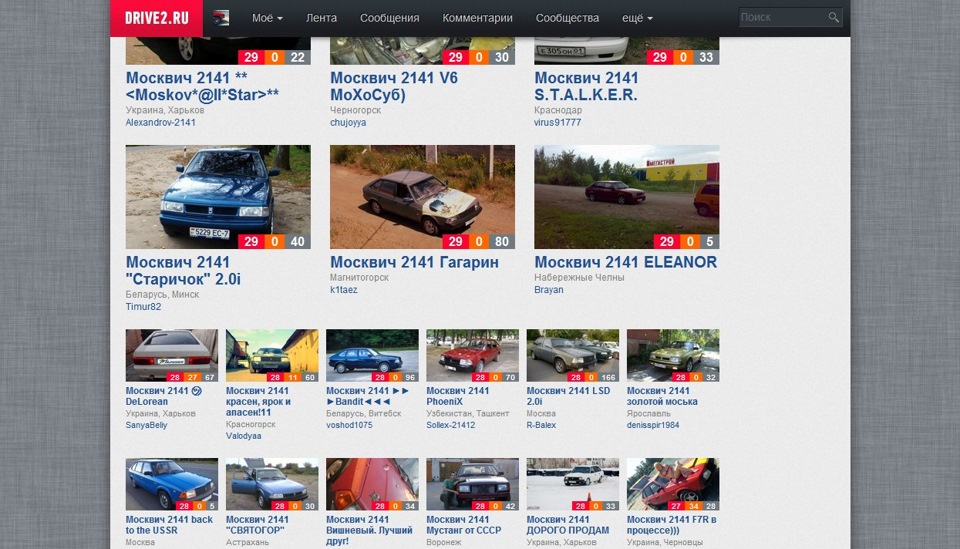The width and height of the screenshot is (960, 549).
Task: Open Москвич 2141 PhoeniX title link
Action: pos(457,396)
